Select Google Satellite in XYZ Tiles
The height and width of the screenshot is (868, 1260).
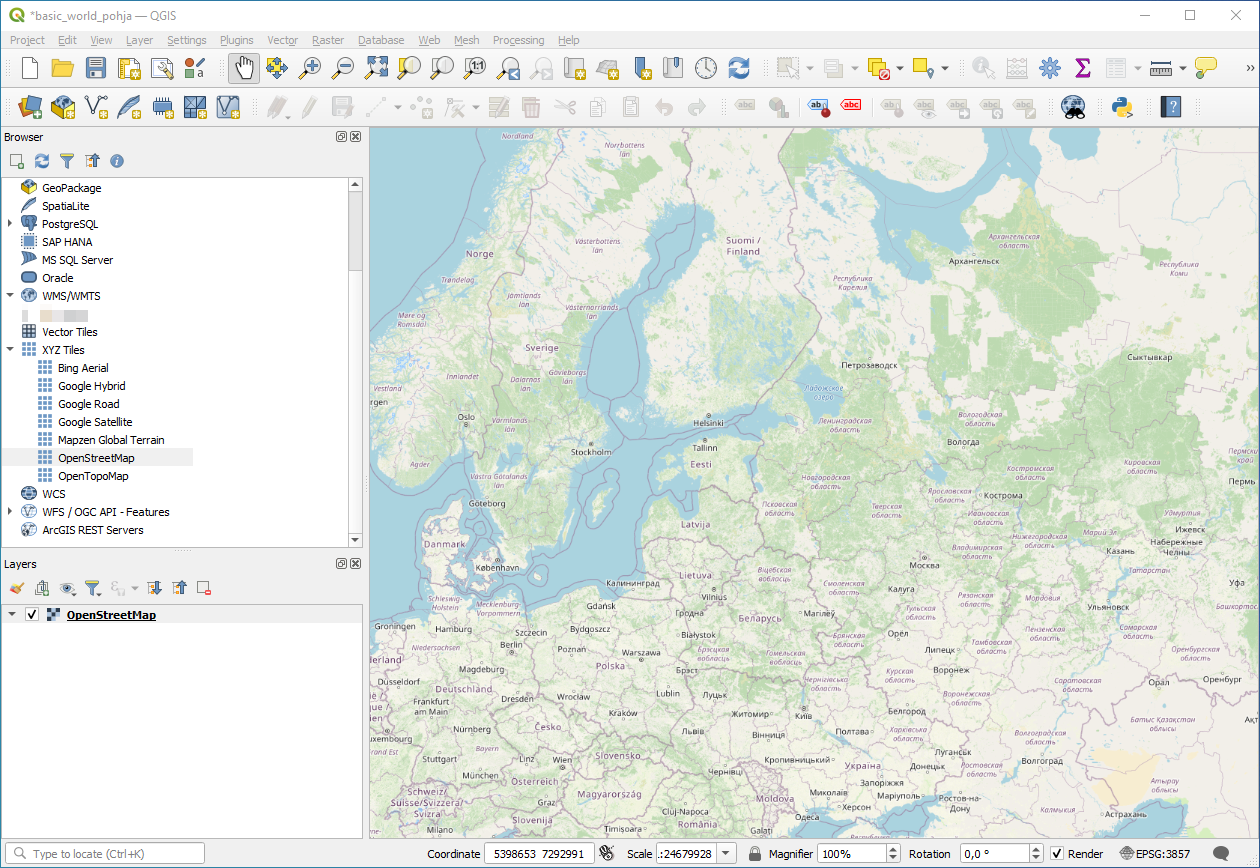point(95,422)
